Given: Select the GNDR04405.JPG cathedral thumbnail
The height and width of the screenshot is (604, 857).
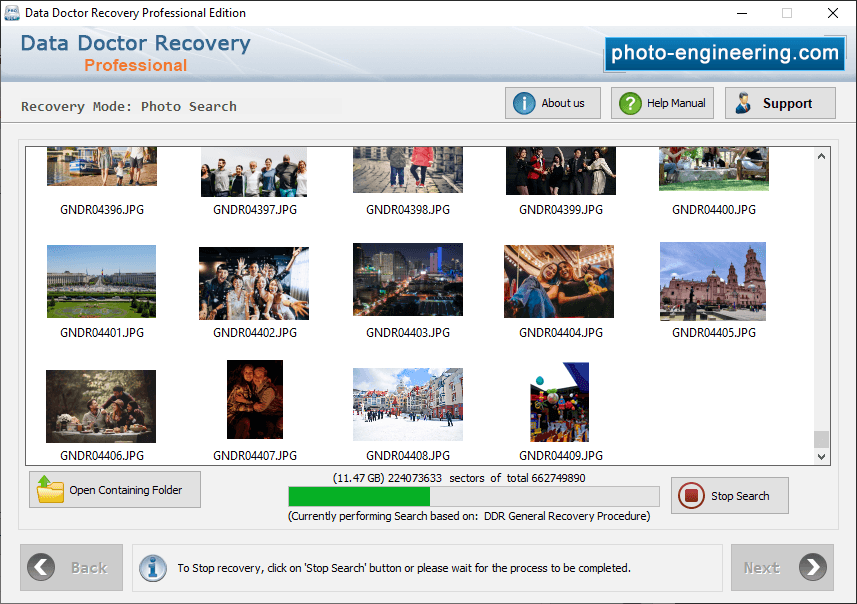Looking at the screenshot, I should pyautogui.click(x=713, y=282).
